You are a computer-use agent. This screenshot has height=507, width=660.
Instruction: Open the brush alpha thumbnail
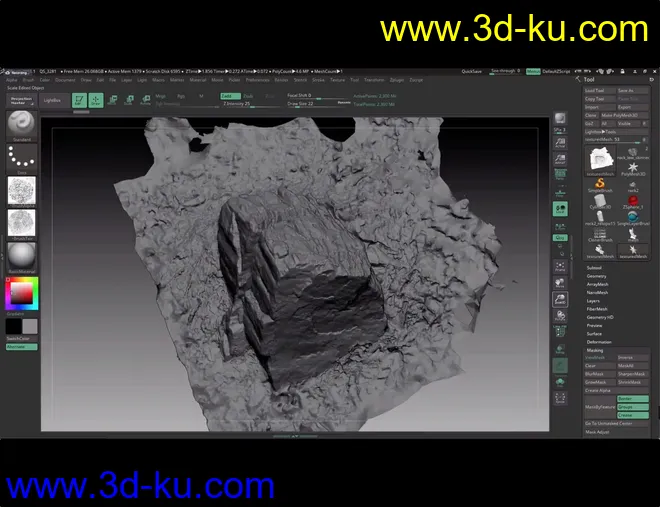tap(21, 191)
